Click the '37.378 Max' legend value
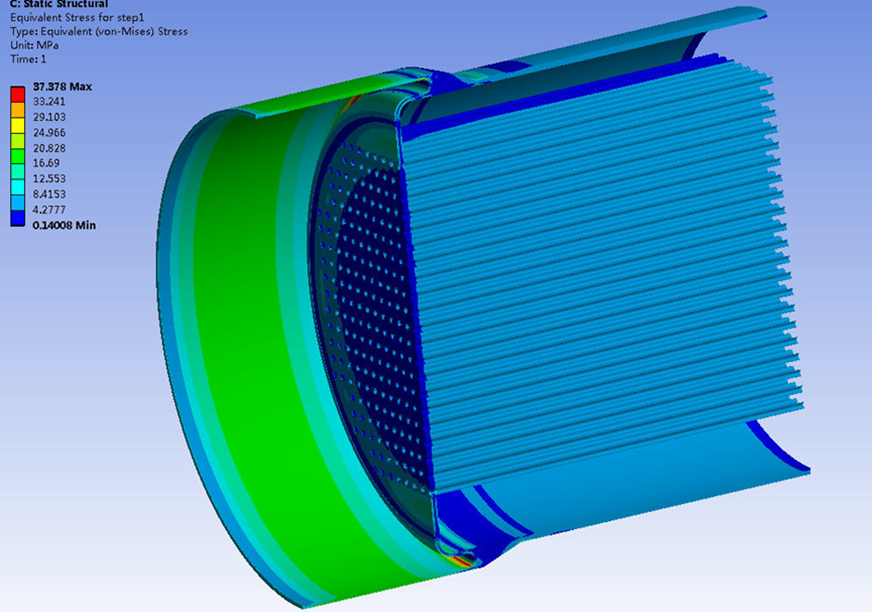This screenshot has width=872, height=612. (62, 87)
